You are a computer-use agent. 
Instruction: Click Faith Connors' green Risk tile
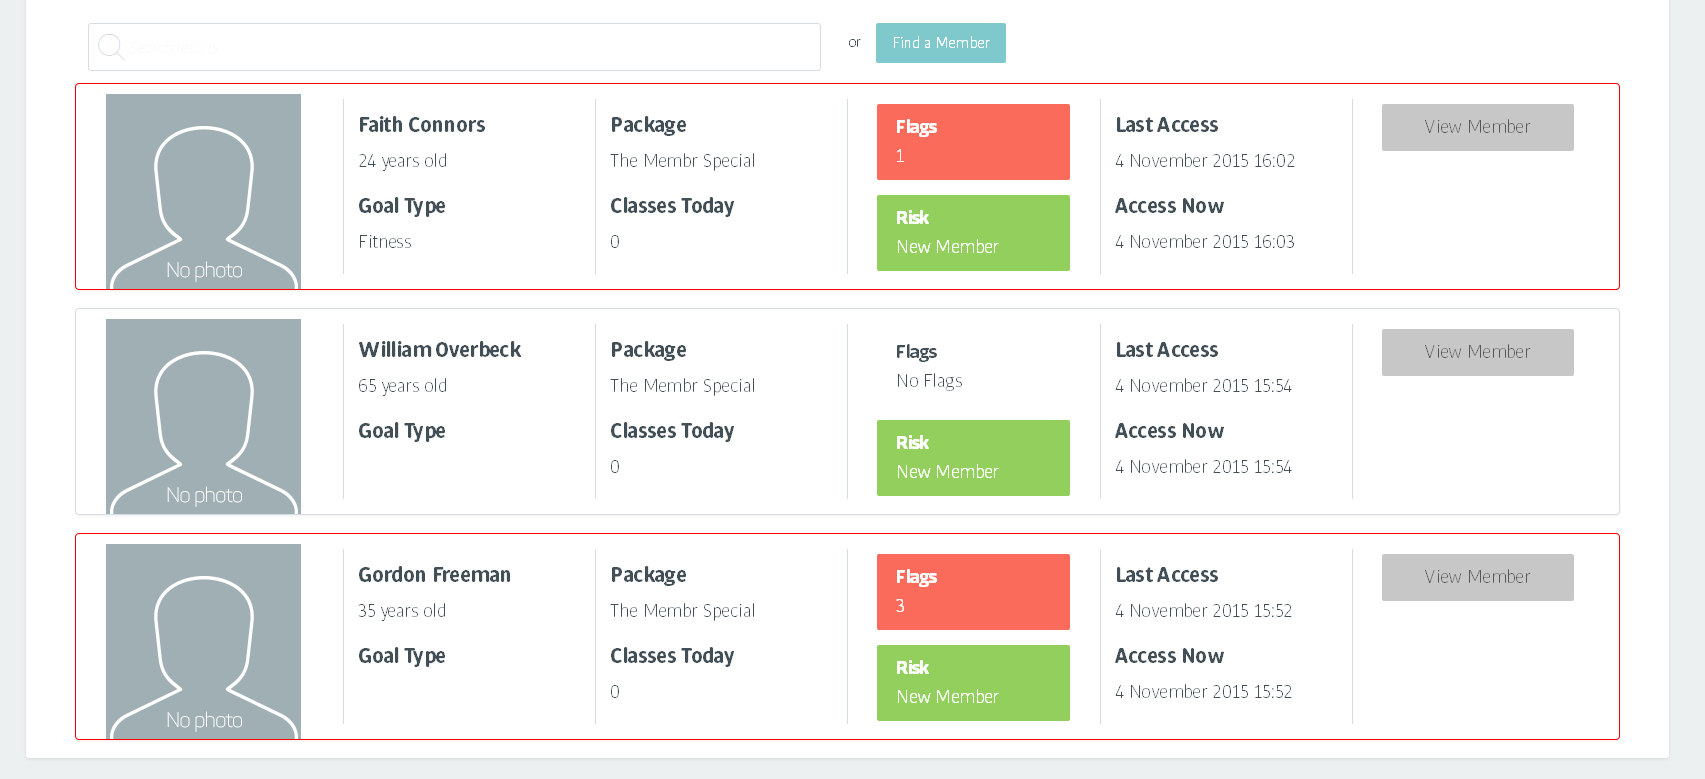click(972, 233)
